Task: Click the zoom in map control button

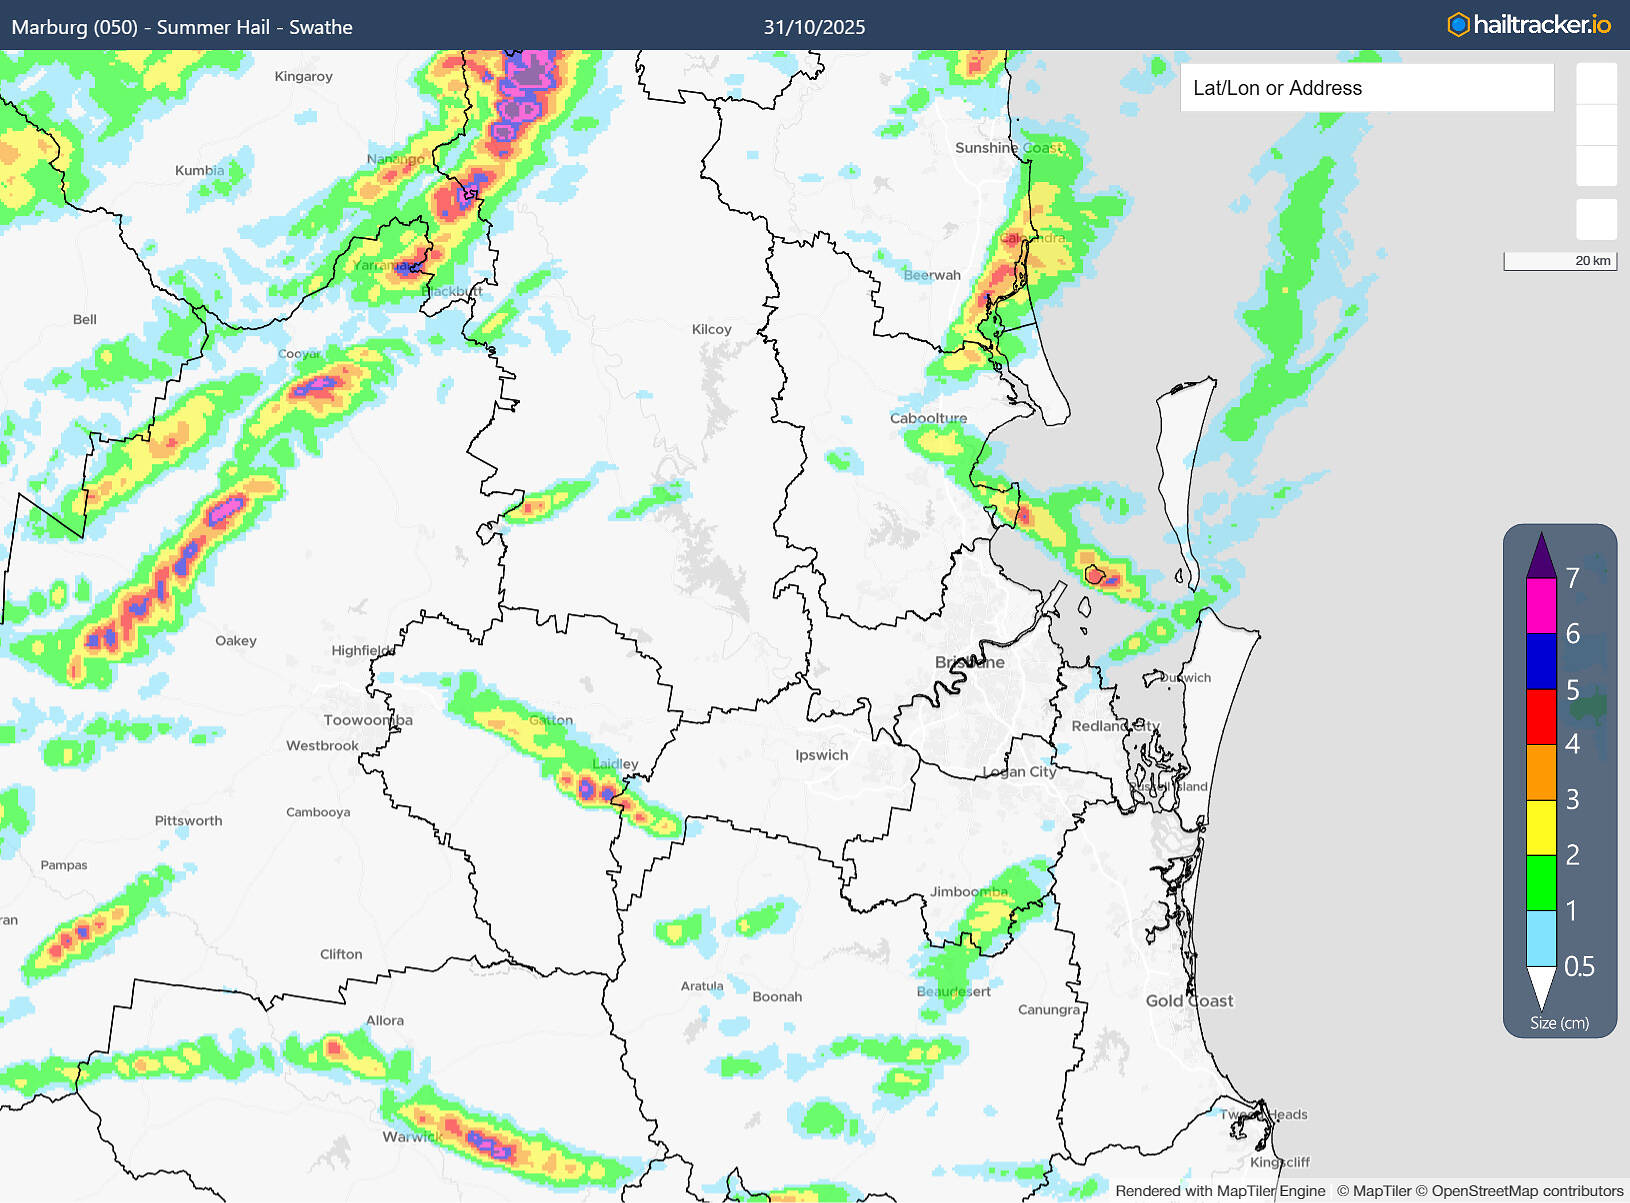Action: 1596,84
